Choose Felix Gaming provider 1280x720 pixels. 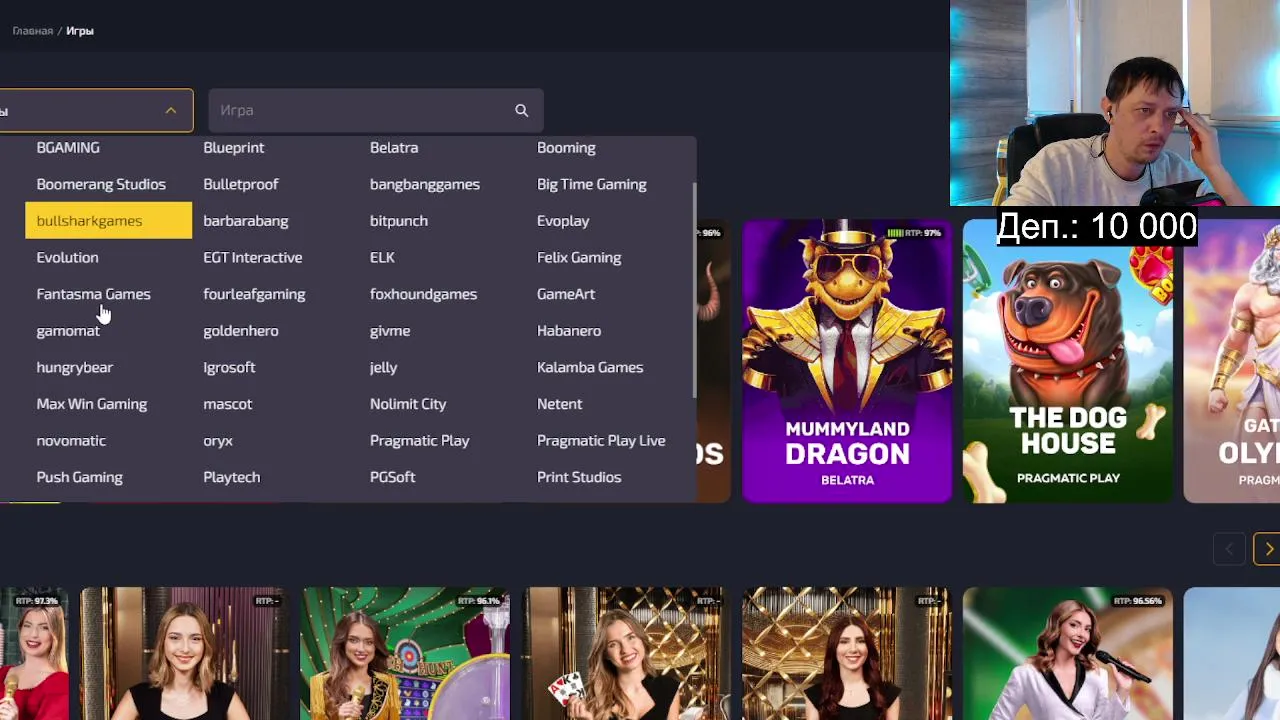click(579, 257)
